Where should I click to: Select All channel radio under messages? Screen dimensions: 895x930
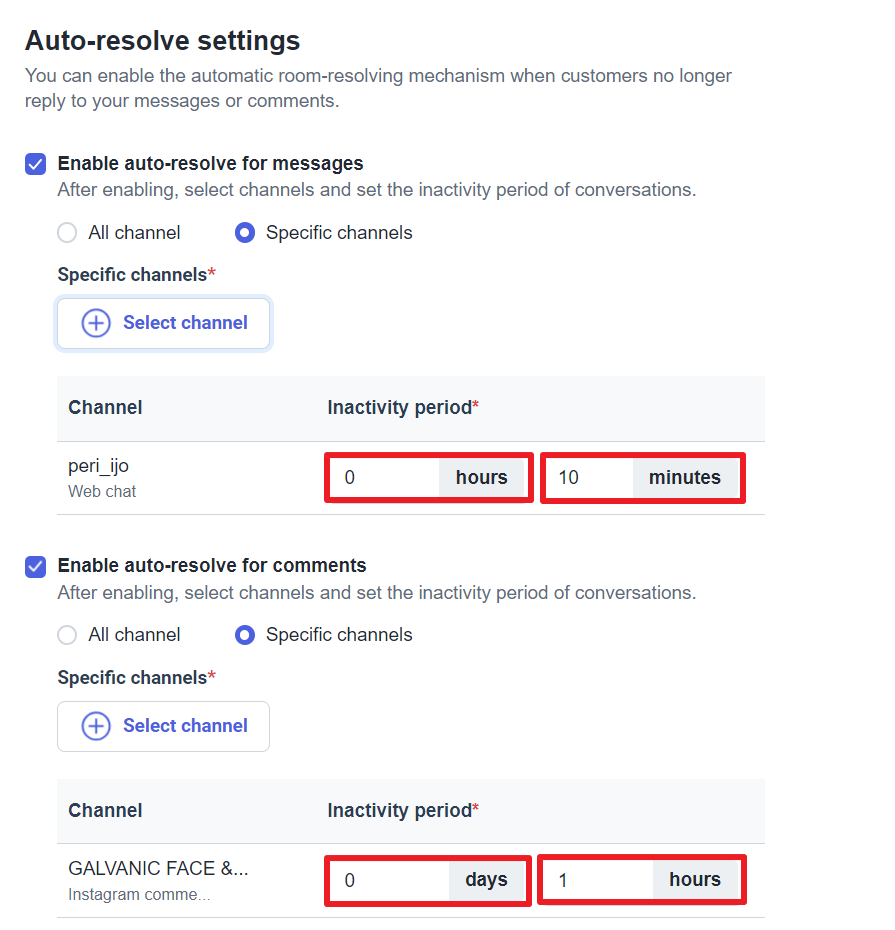pyautogui.click(x=67, y=233)
